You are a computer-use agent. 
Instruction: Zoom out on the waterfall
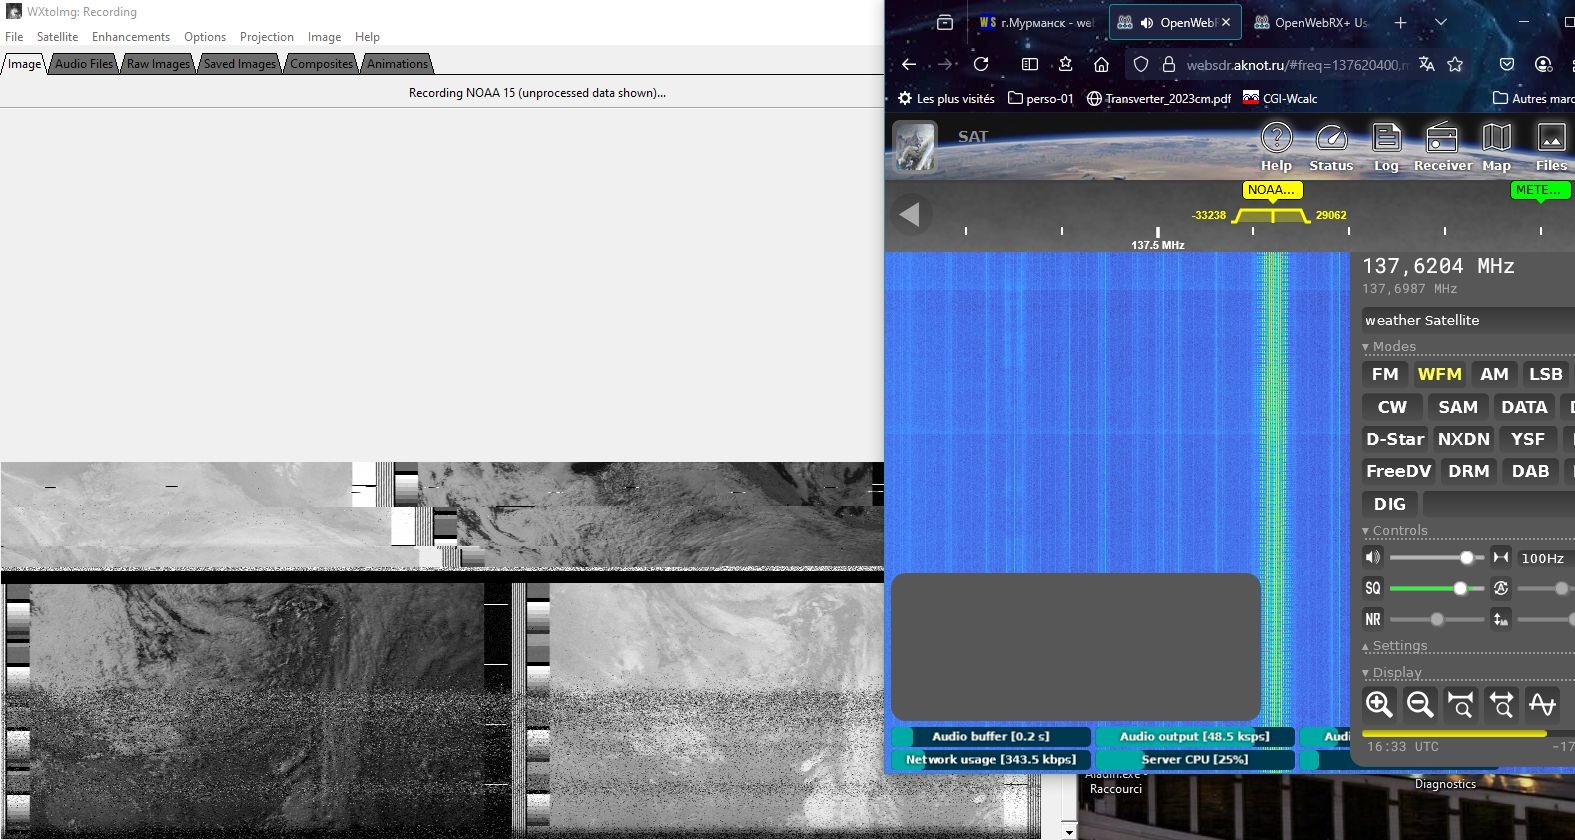pos(1420,704)
